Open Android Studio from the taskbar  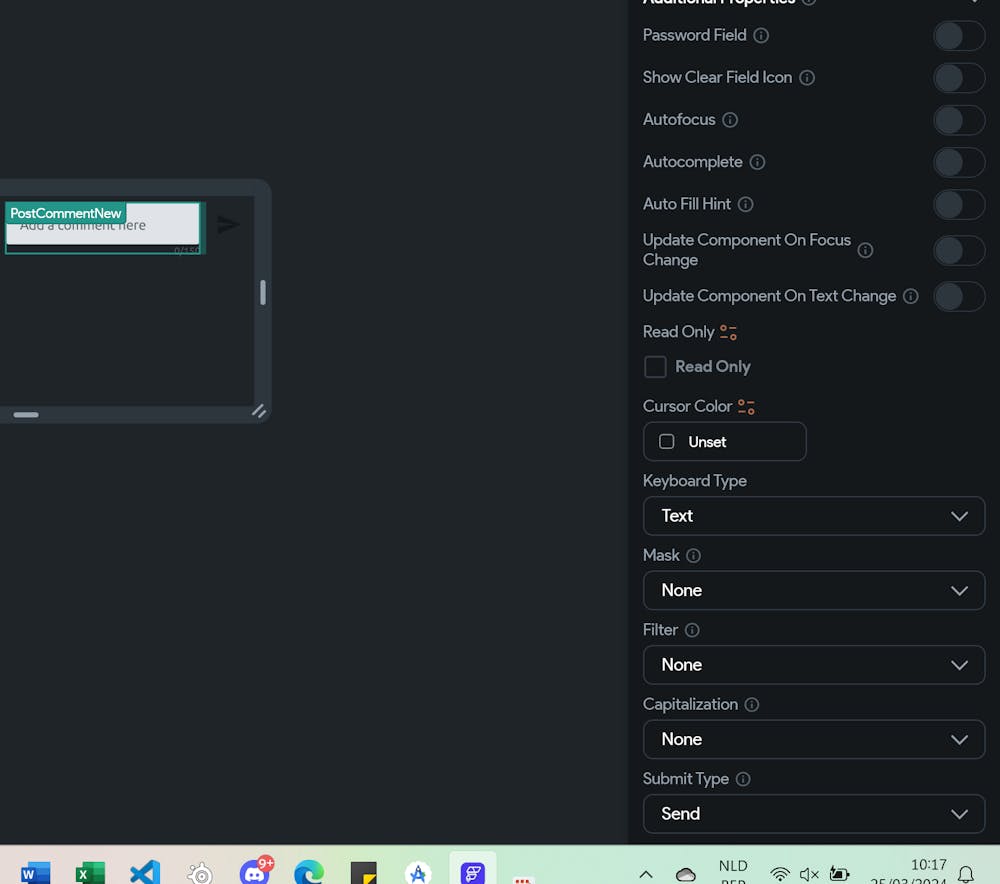click(x=418, y=873)
